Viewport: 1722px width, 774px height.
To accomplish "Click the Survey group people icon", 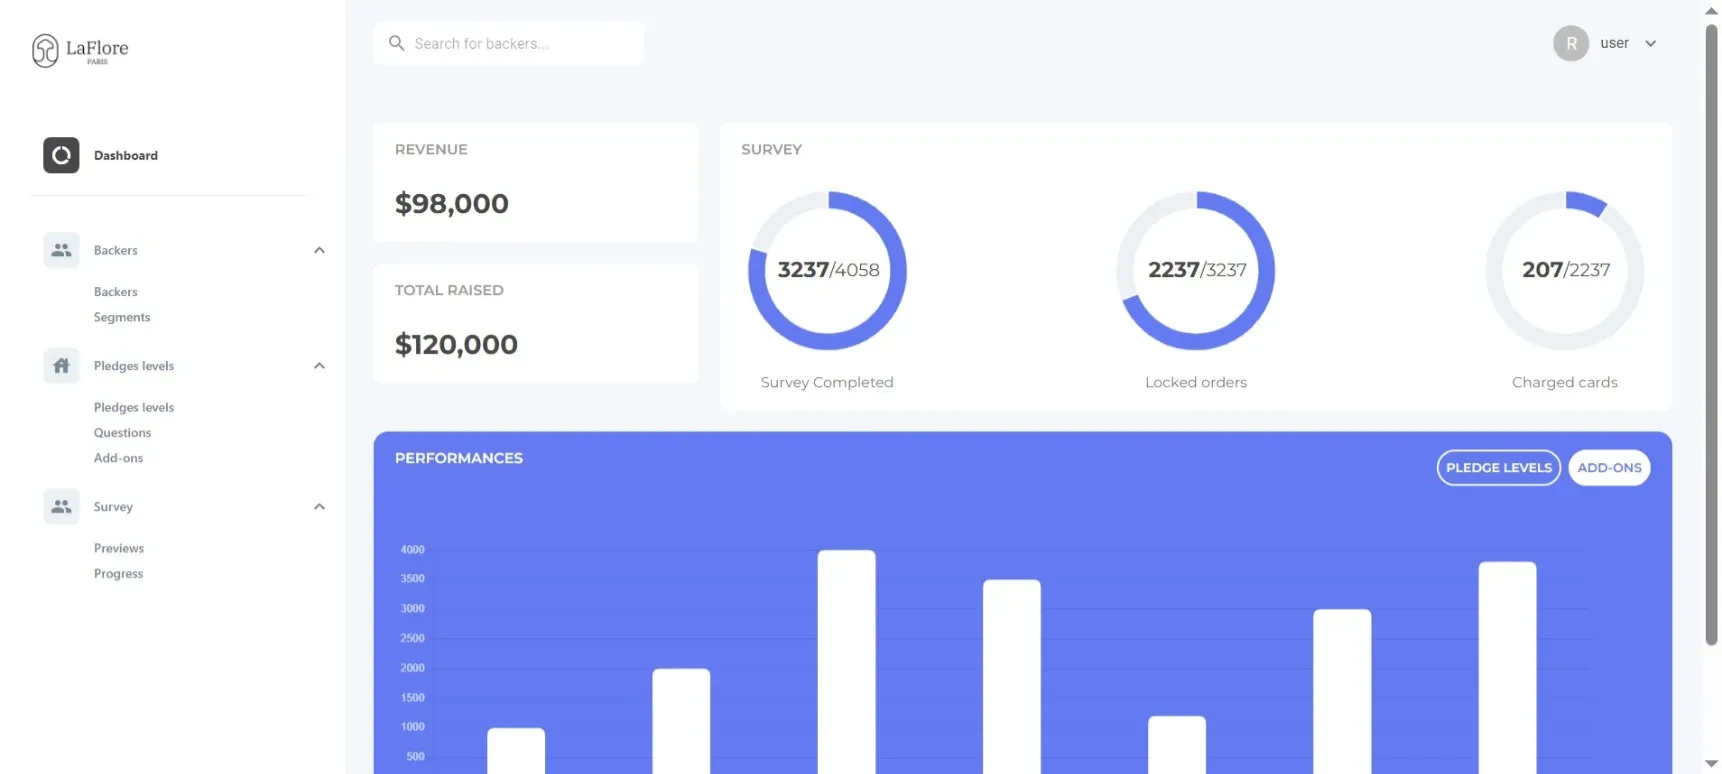I will [x=61, y=507].
